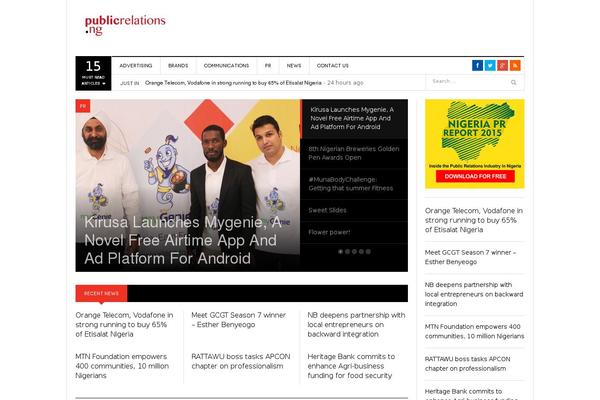Open Heritage Bank article under Recent News
This screenshot has width=600, height=400.
pyautogui.click(x=351, y=366)
